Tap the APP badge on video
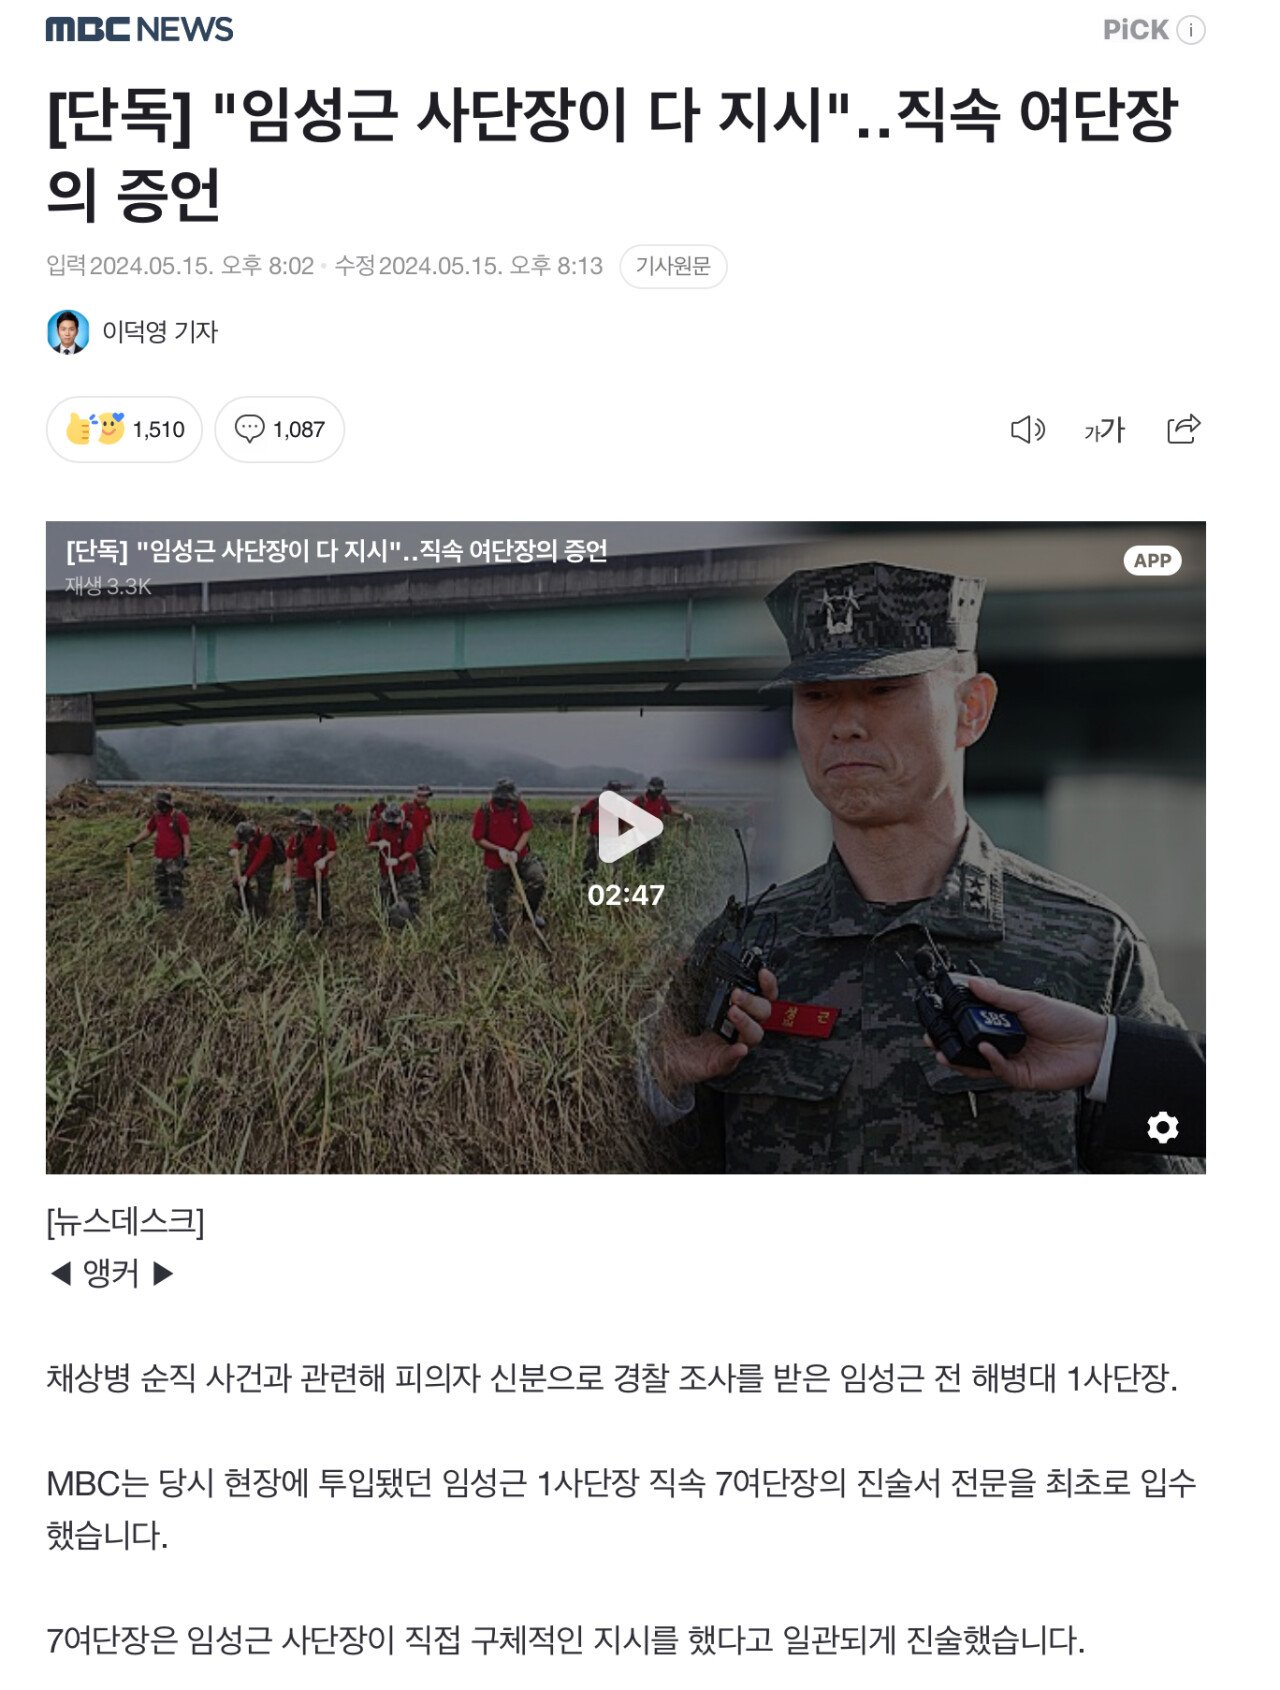1280x1690 pixels. click(1152, 560)
